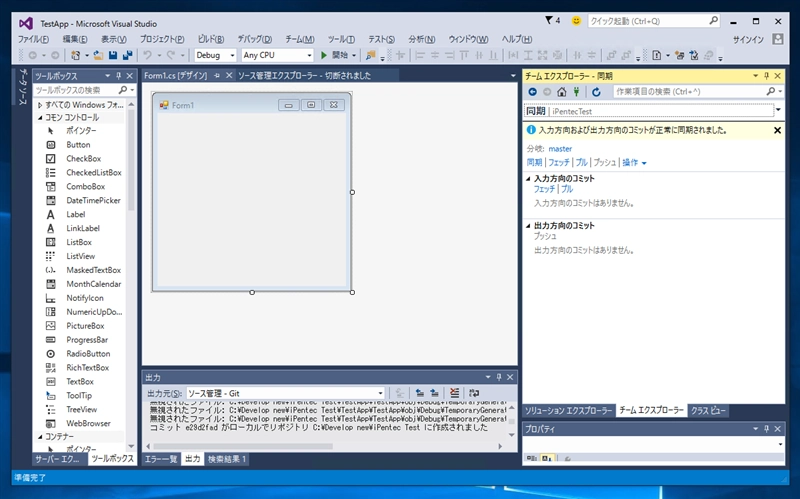Select the ポインター tool in toolbox
The height and width of the screenshot is (499, 800).
point(81,131)
